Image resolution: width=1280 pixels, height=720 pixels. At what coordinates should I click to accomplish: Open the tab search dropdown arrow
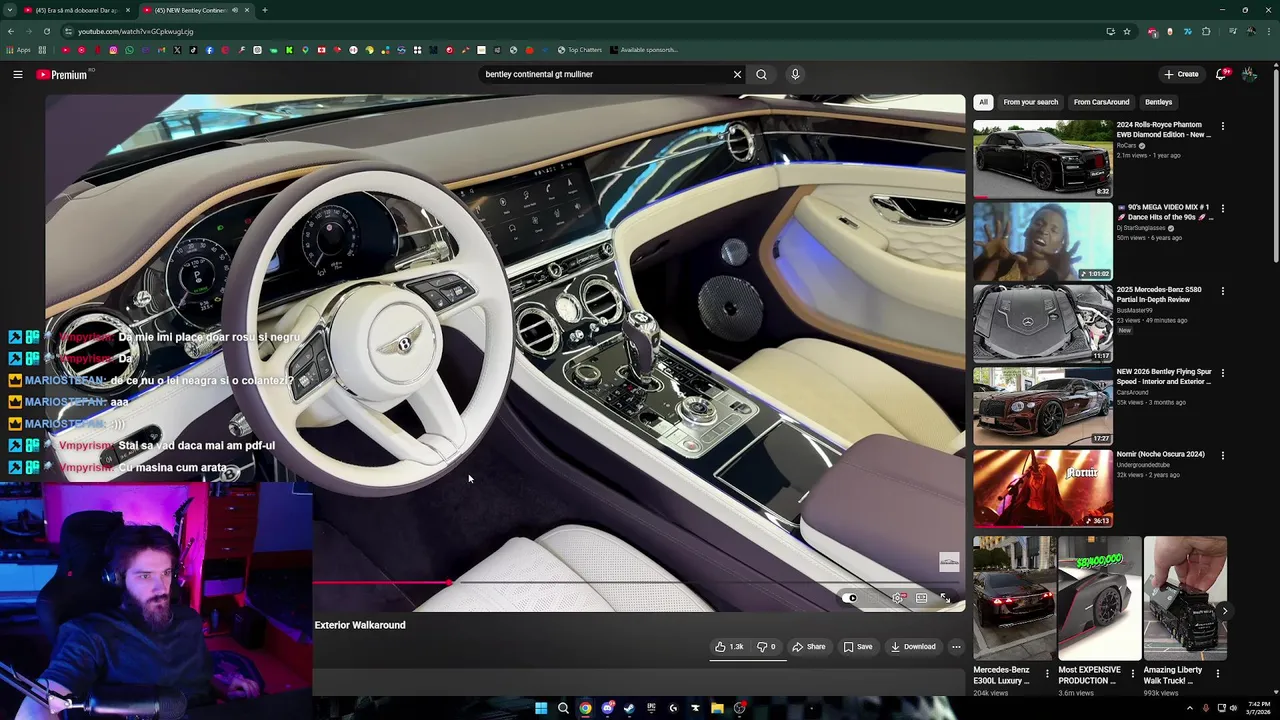coord(9,10)
